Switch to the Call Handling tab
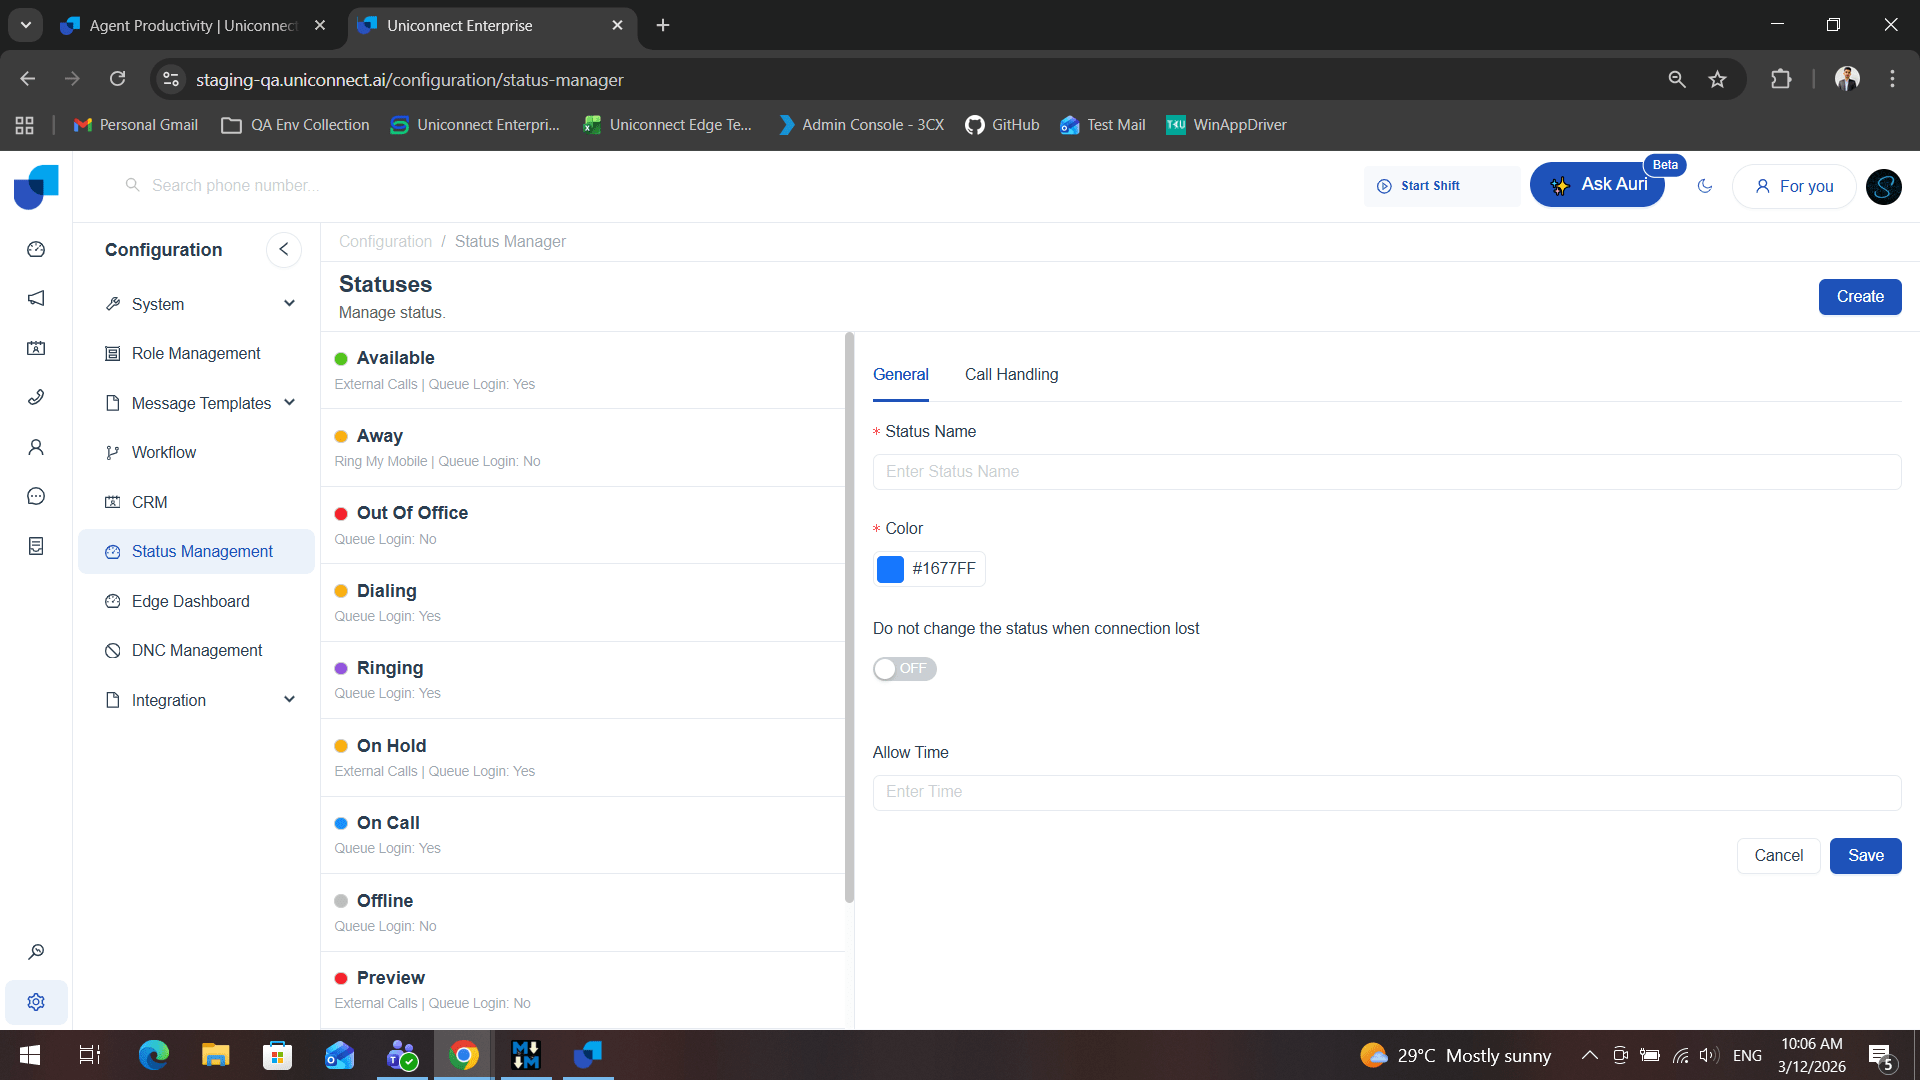The width and height of the screenshot is (1920, 1080). click(x=1011, y=375)
